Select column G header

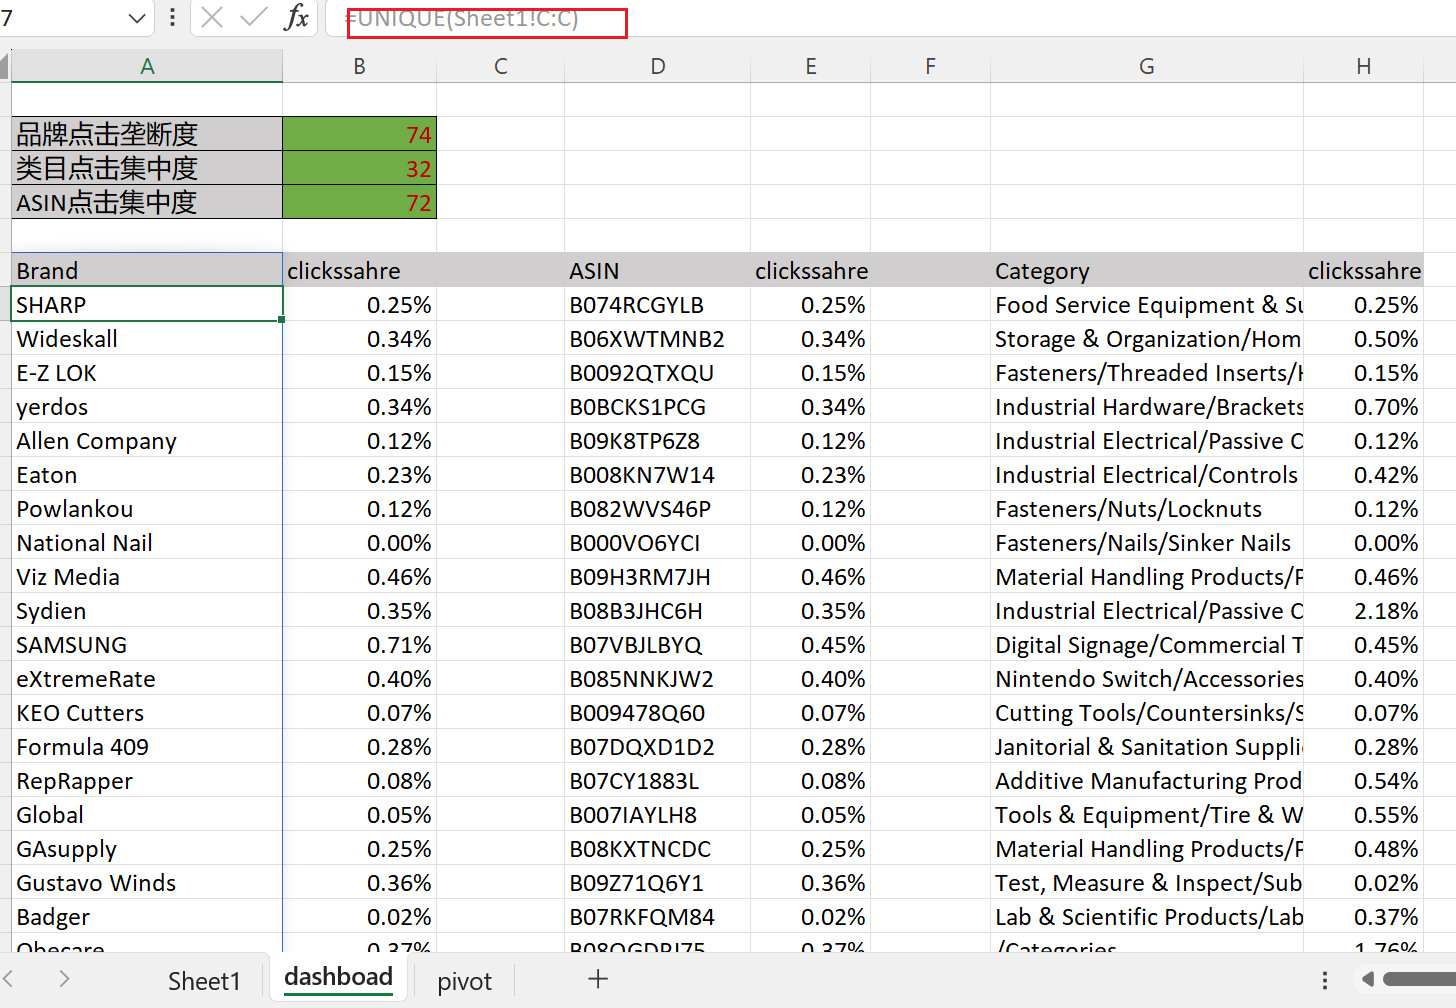1147,66
